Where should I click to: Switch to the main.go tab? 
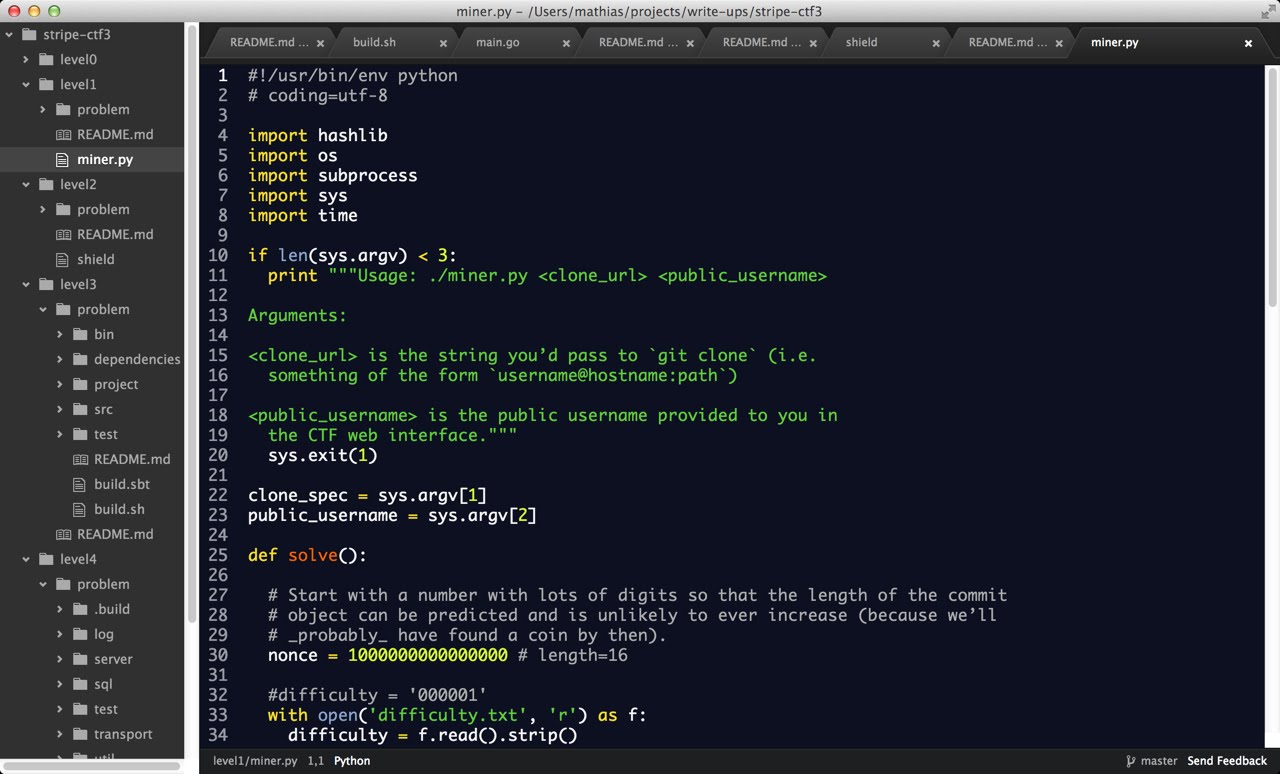coord(497,43)
